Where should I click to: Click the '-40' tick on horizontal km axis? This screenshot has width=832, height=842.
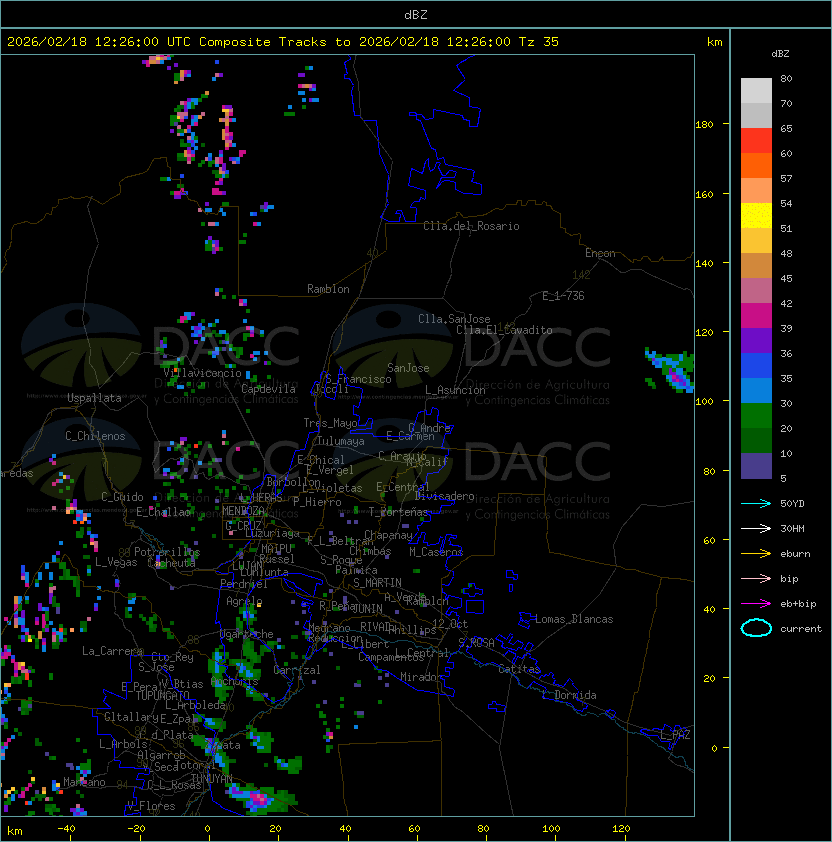click(x=66, y=829)
